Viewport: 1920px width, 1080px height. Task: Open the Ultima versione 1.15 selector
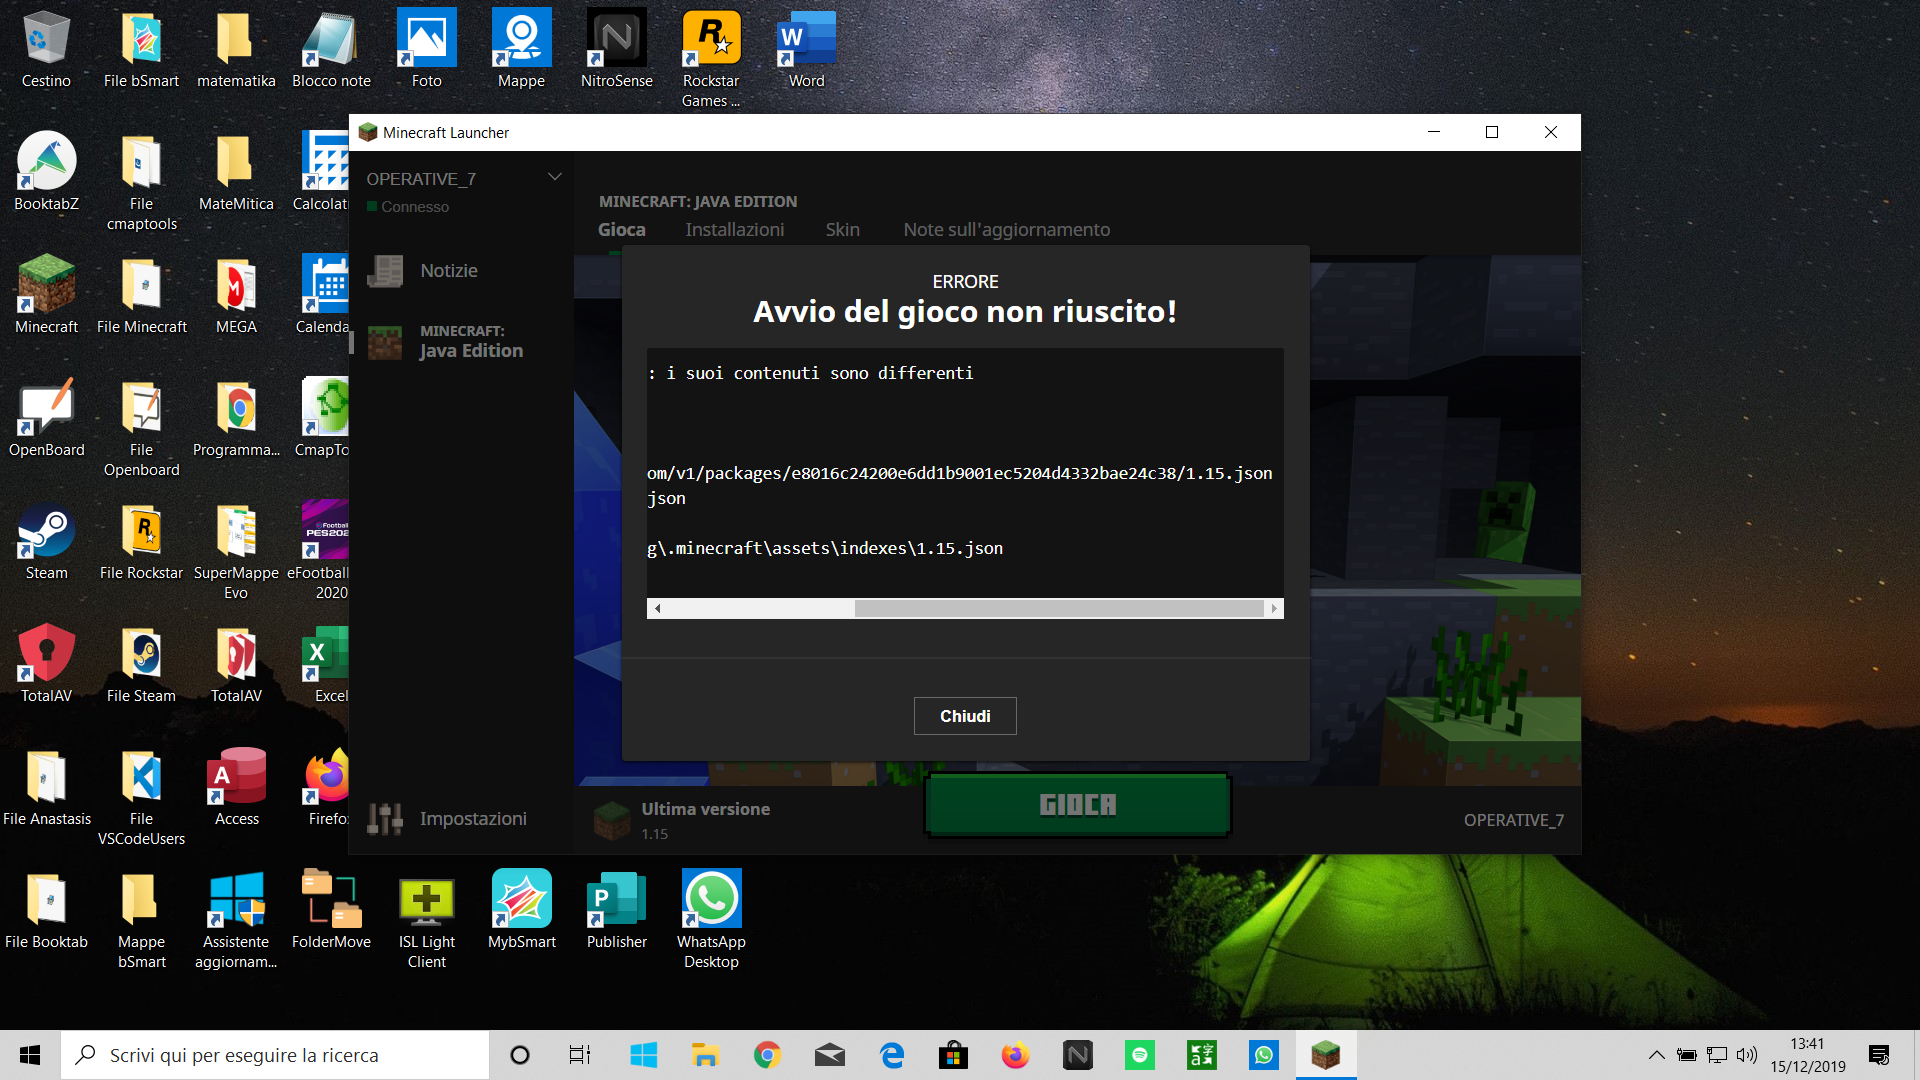704,820
